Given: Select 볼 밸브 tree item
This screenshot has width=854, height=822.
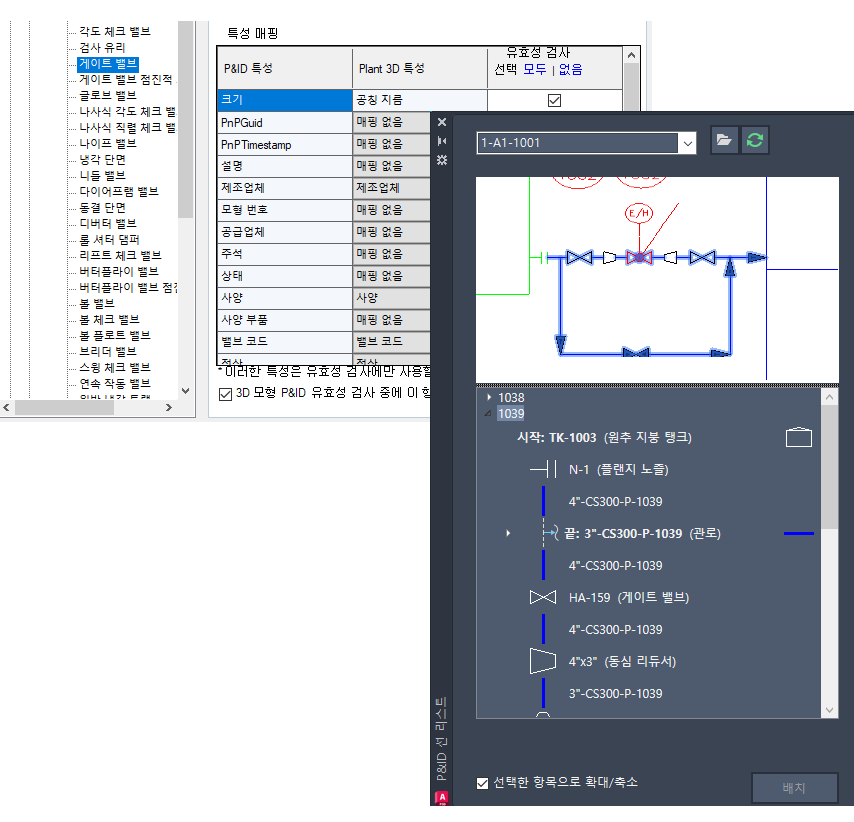Looking at the screenshot, I should point(97,304).
